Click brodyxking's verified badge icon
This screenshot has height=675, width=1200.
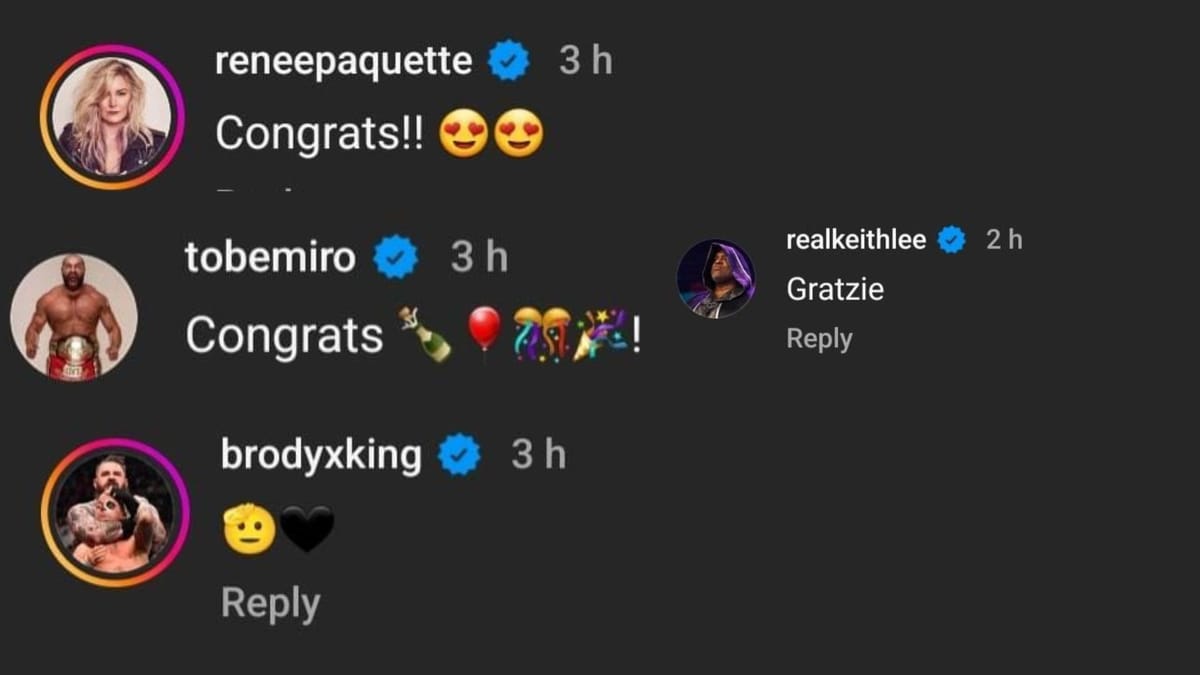pos(460,454)
